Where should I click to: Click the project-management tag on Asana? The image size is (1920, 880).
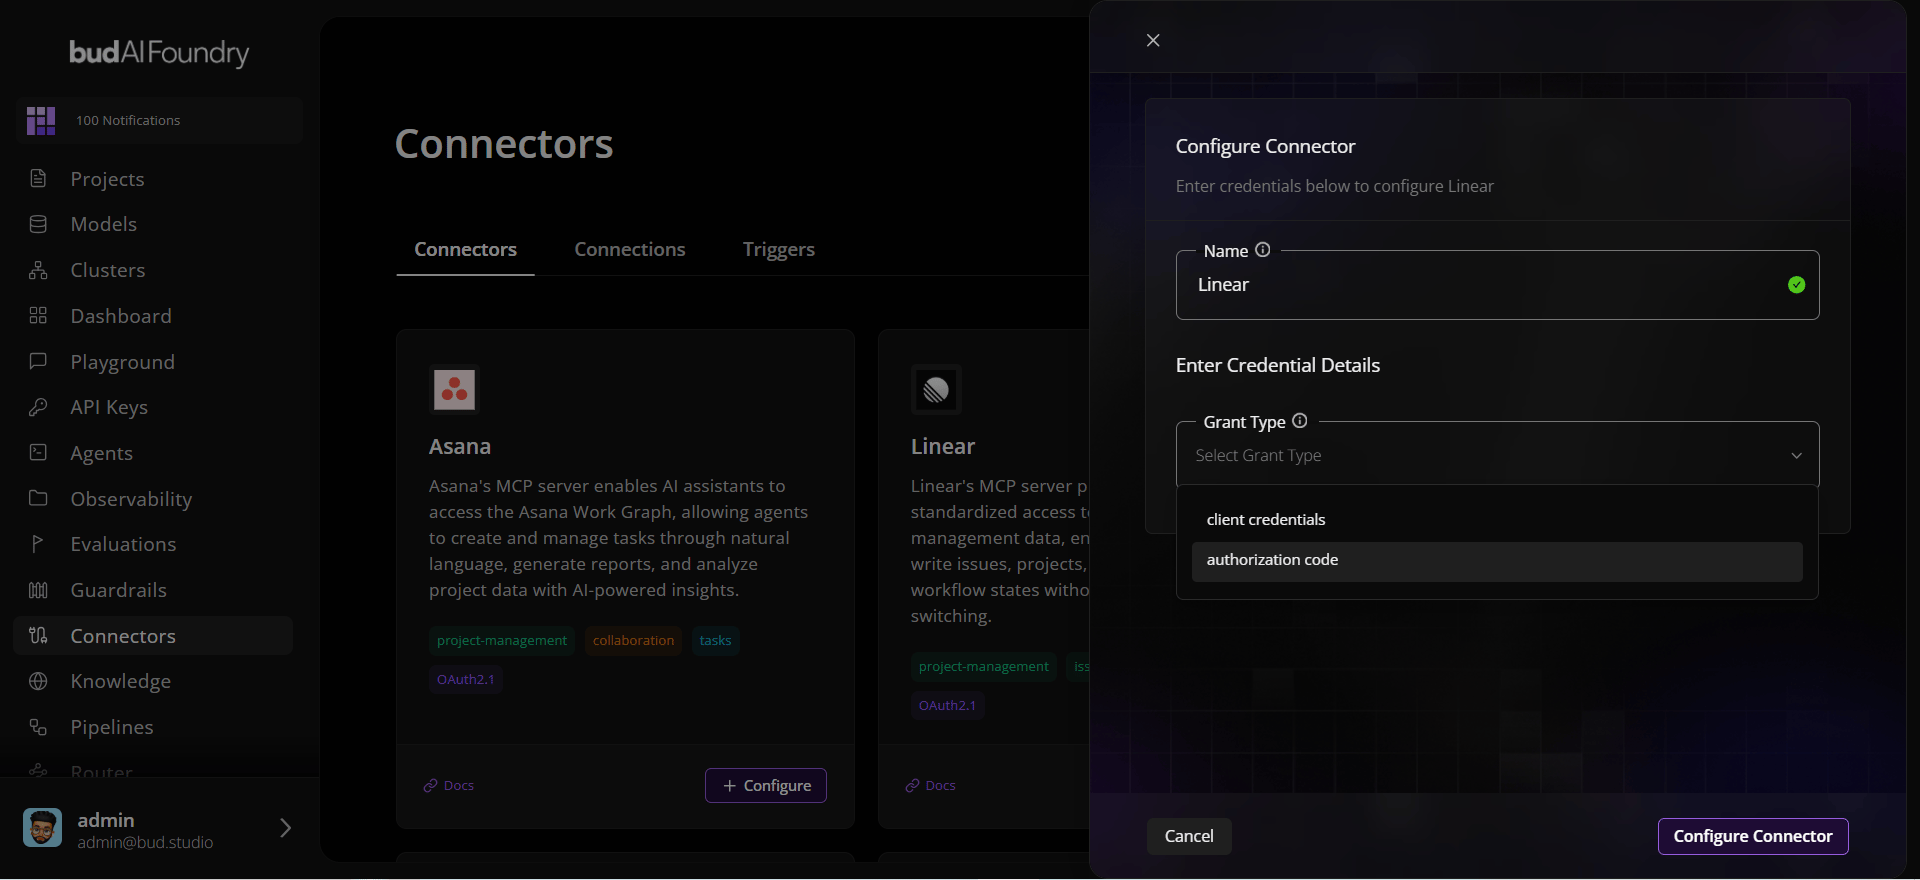(502, 641)
